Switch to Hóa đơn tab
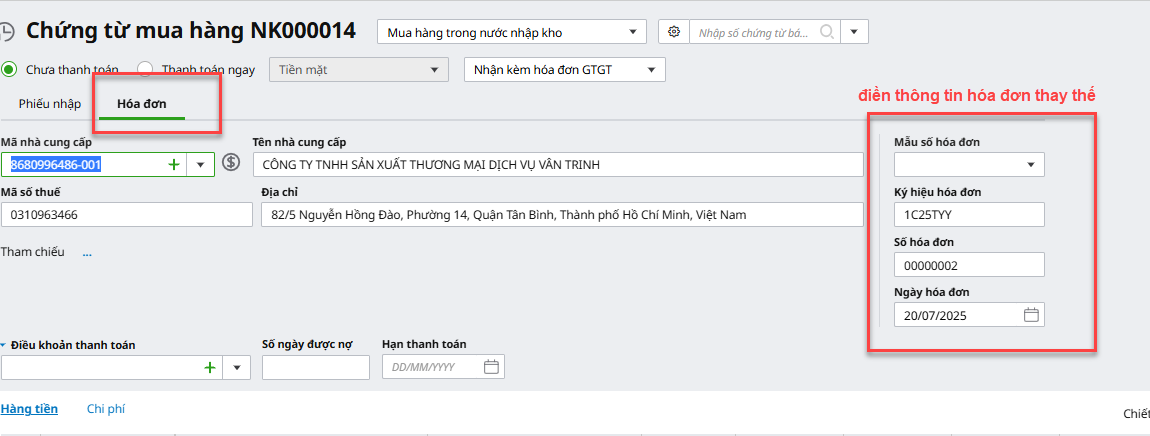Image resolution: width=1150 pixels, height=436 pixels. 142,103
